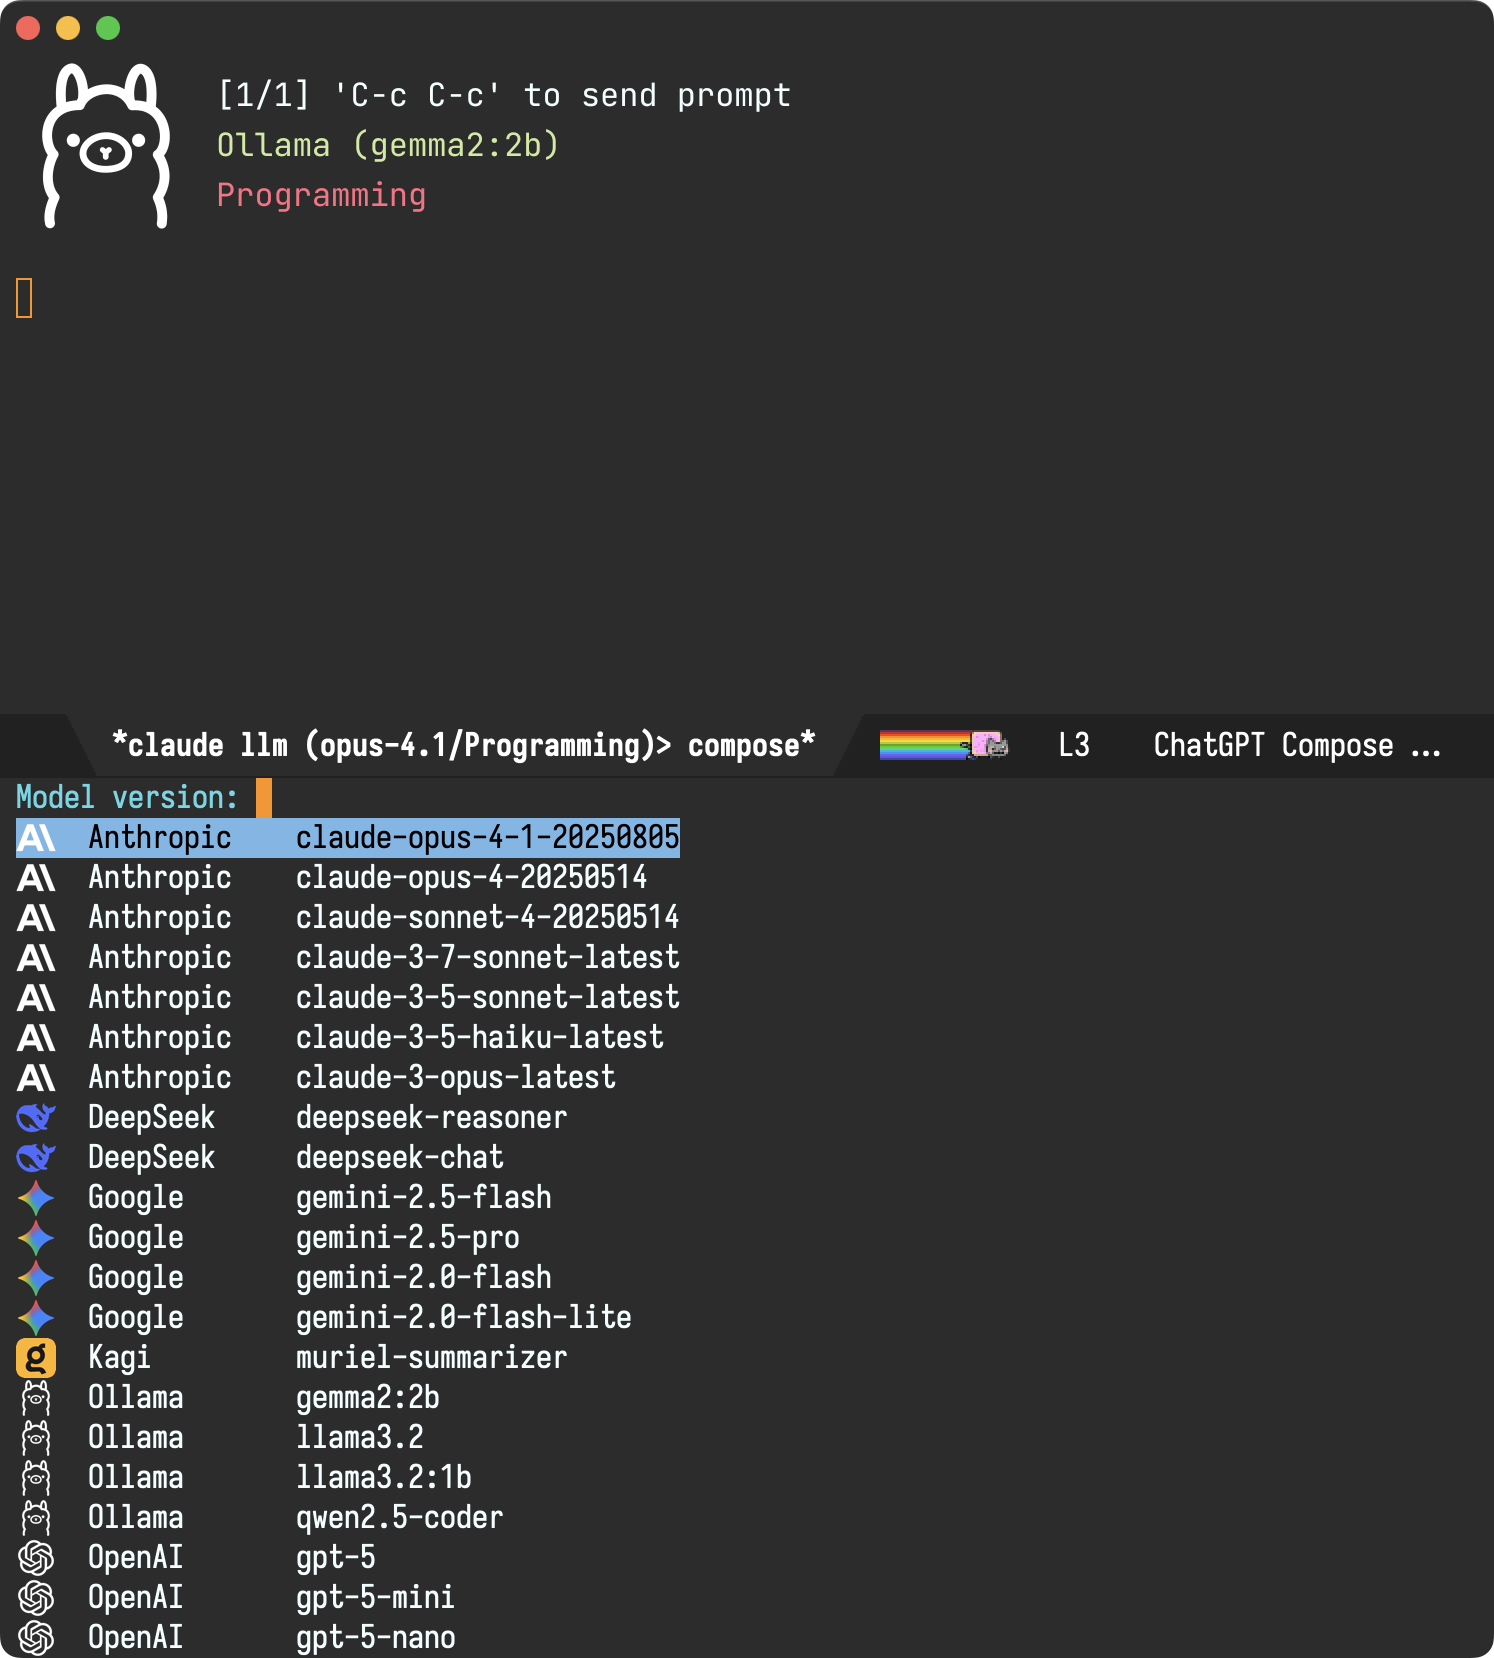This screenshot has width=1494, height=1658.
Task: Click OpenAI icon beside gpt-5-nano
Action: [x=36, y=1637]
